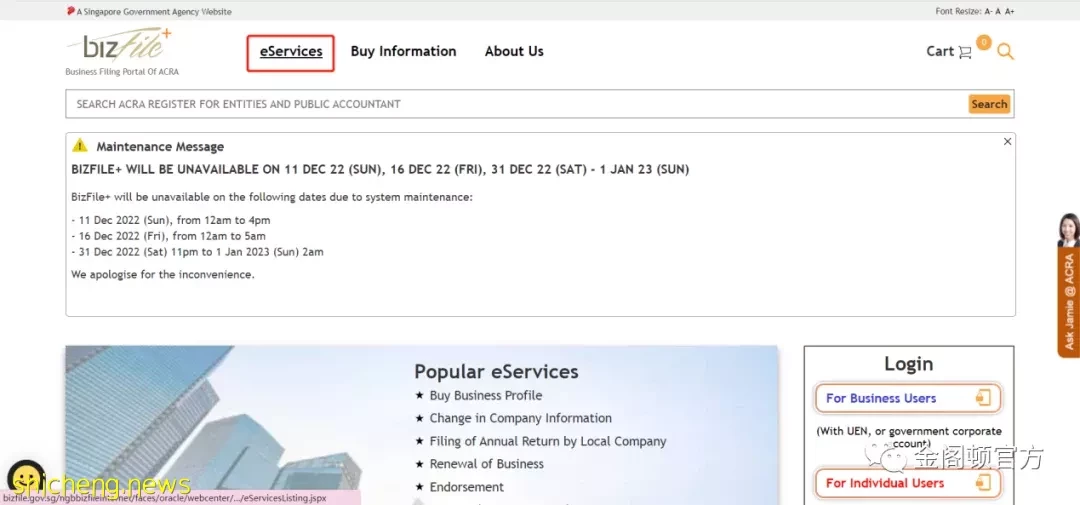The image size is (1080, 505).
Task: Click Ask Jamie avatar photo
Action: pyautogui.click(x=1069, y=229)
